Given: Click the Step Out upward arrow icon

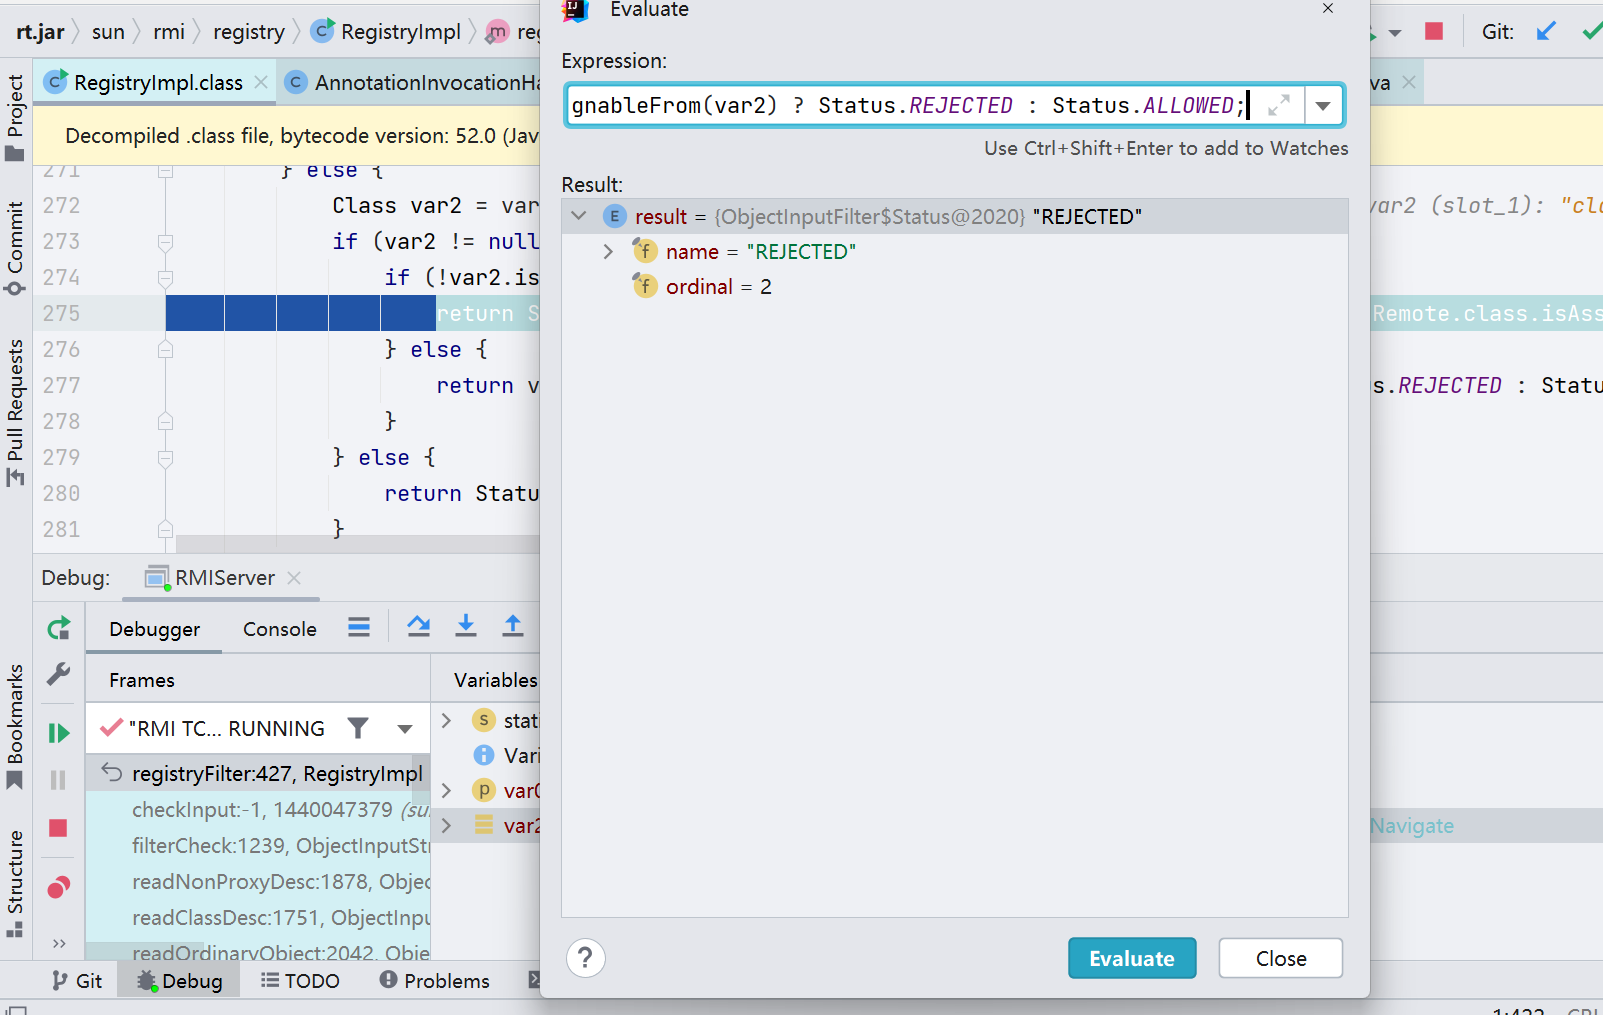Looking at the screenshot, I should click(513, 626).
